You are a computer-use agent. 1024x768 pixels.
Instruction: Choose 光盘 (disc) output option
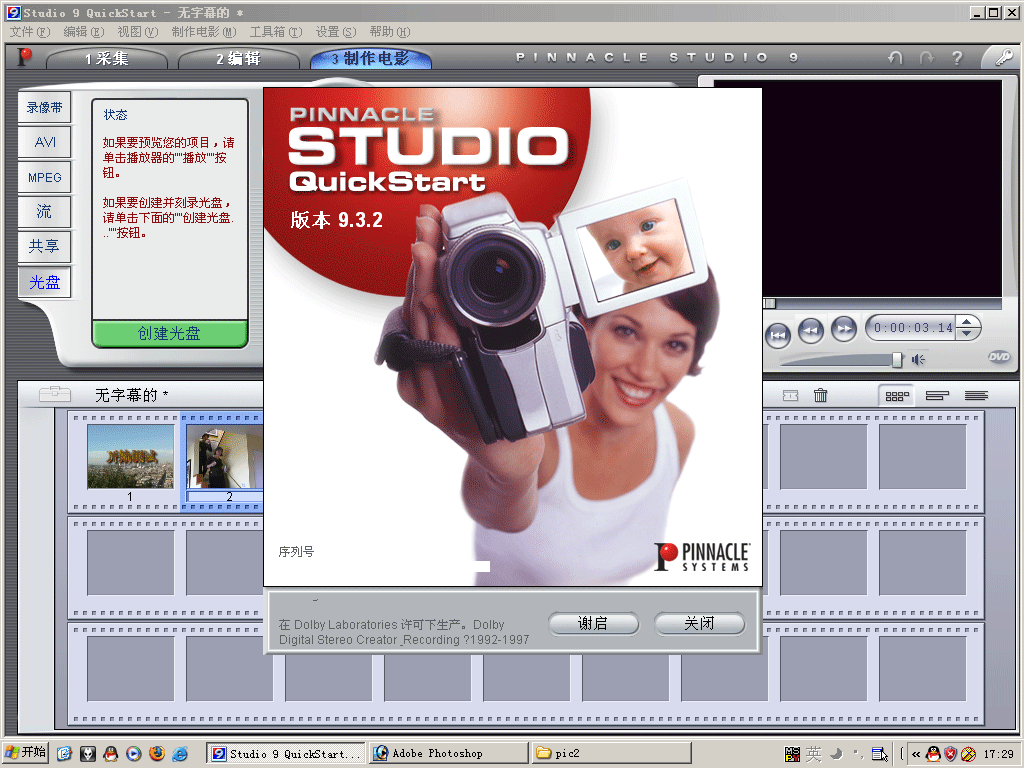tap(44, 282)
